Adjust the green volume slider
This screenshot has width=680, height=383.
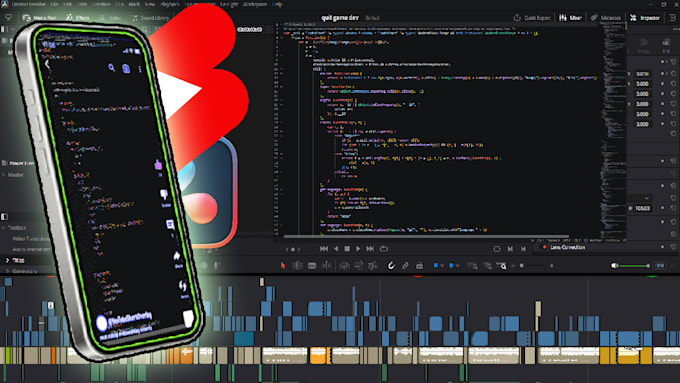635,265
